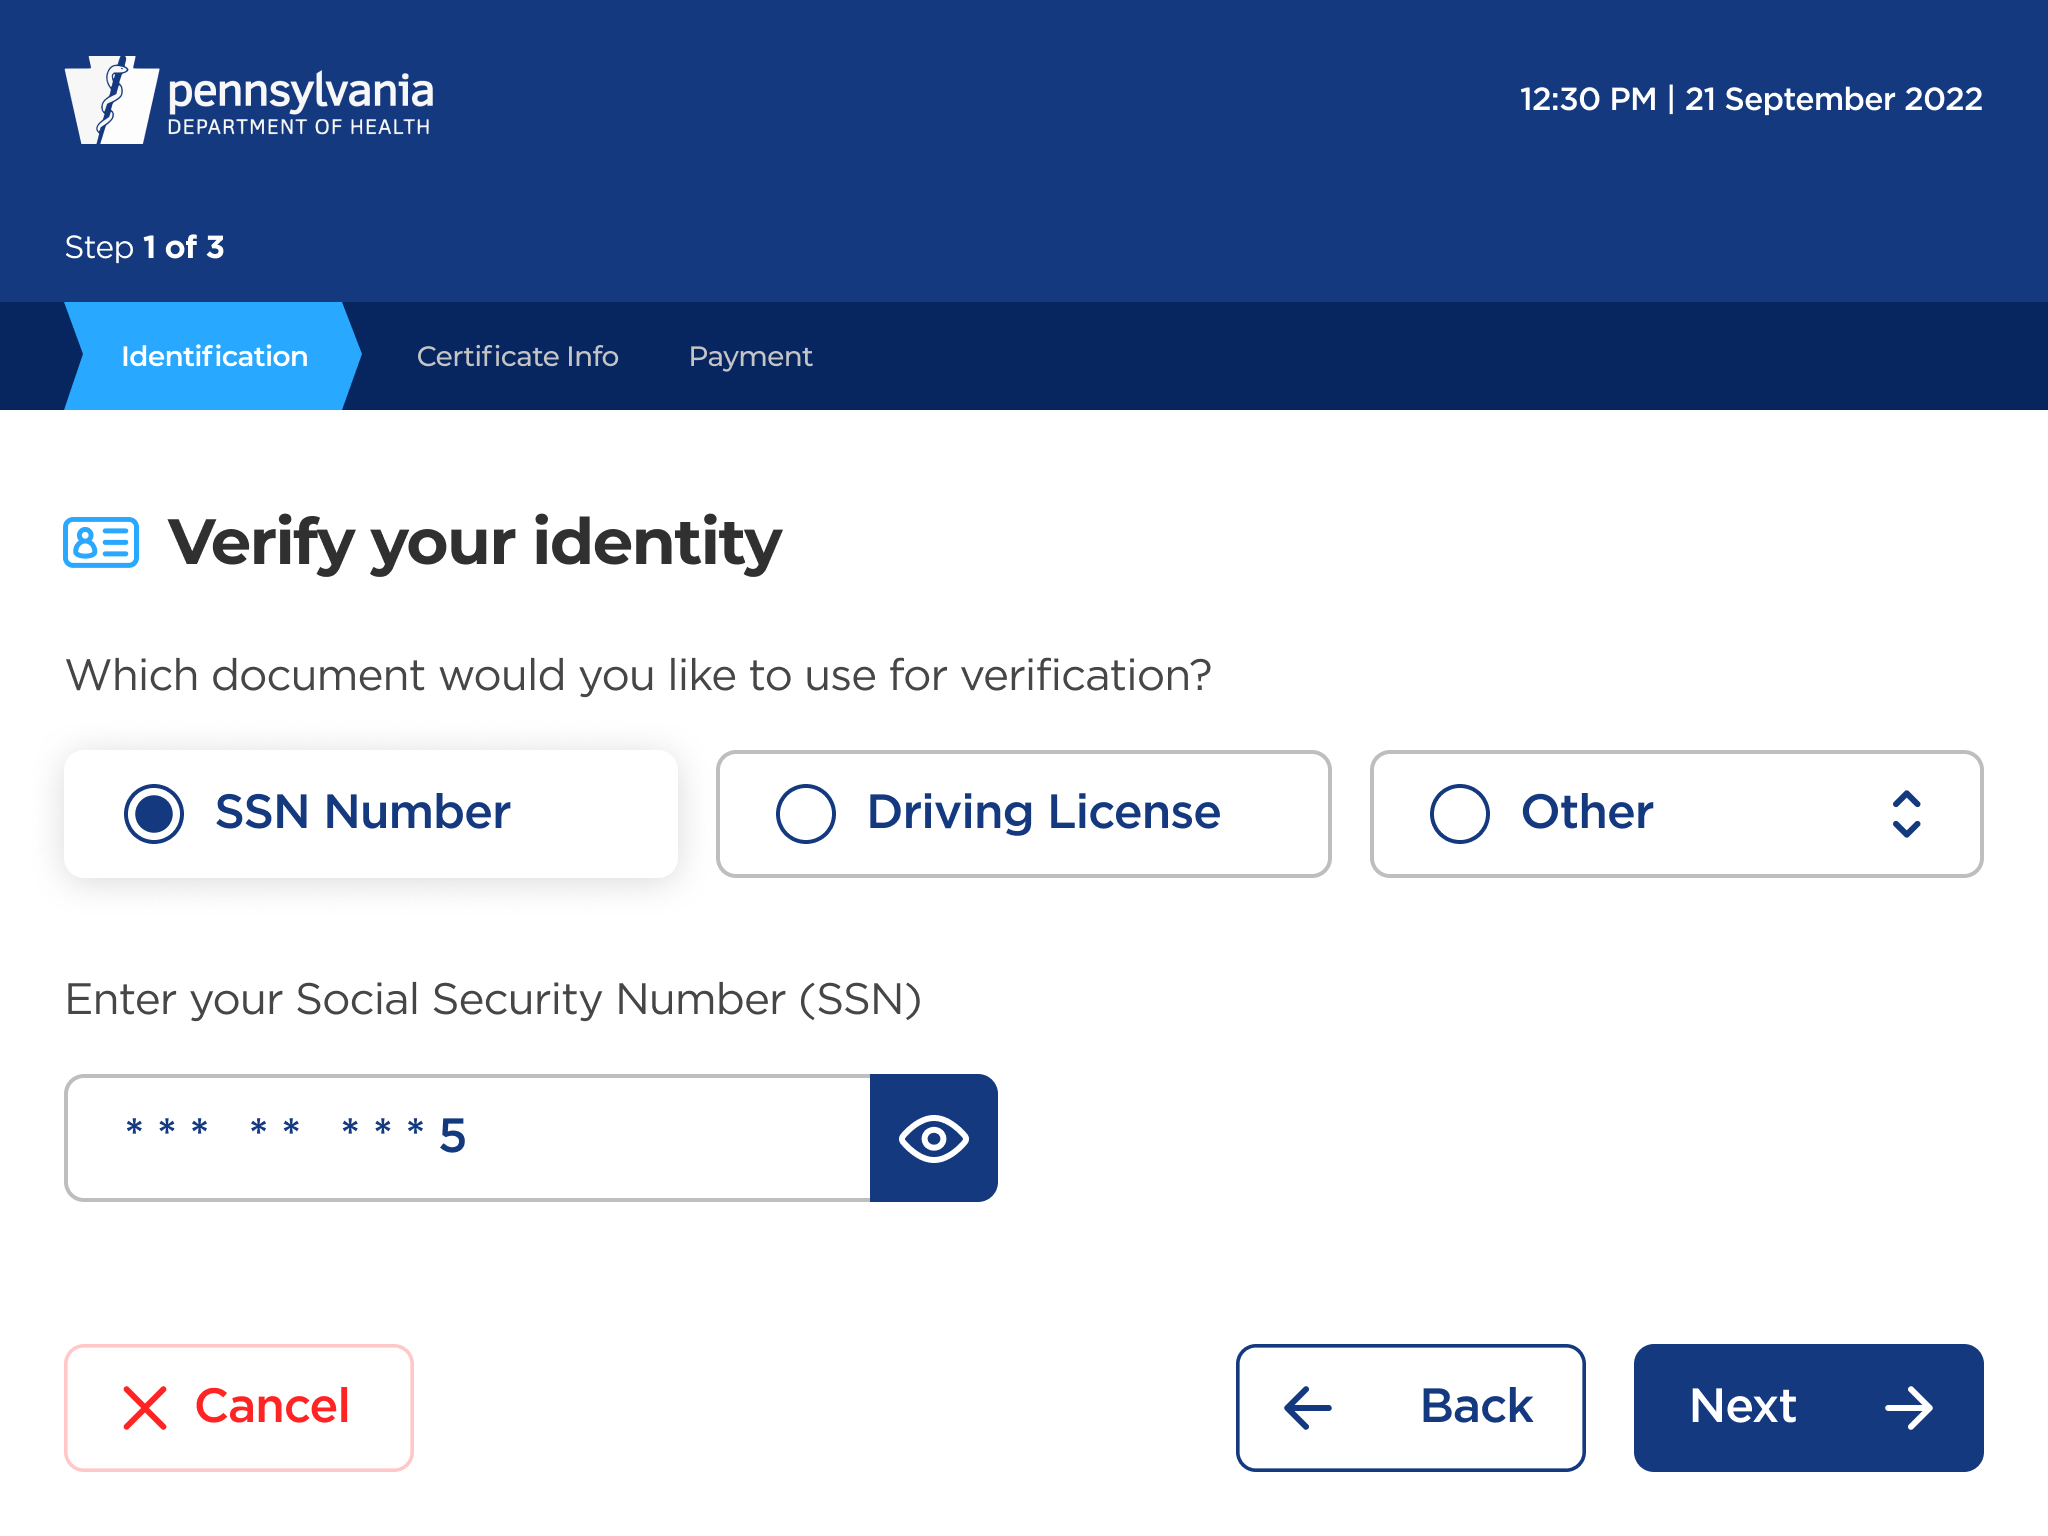Click the red X cancel icon
Screen dimensions: 2048x1536
coord(145,1408)
